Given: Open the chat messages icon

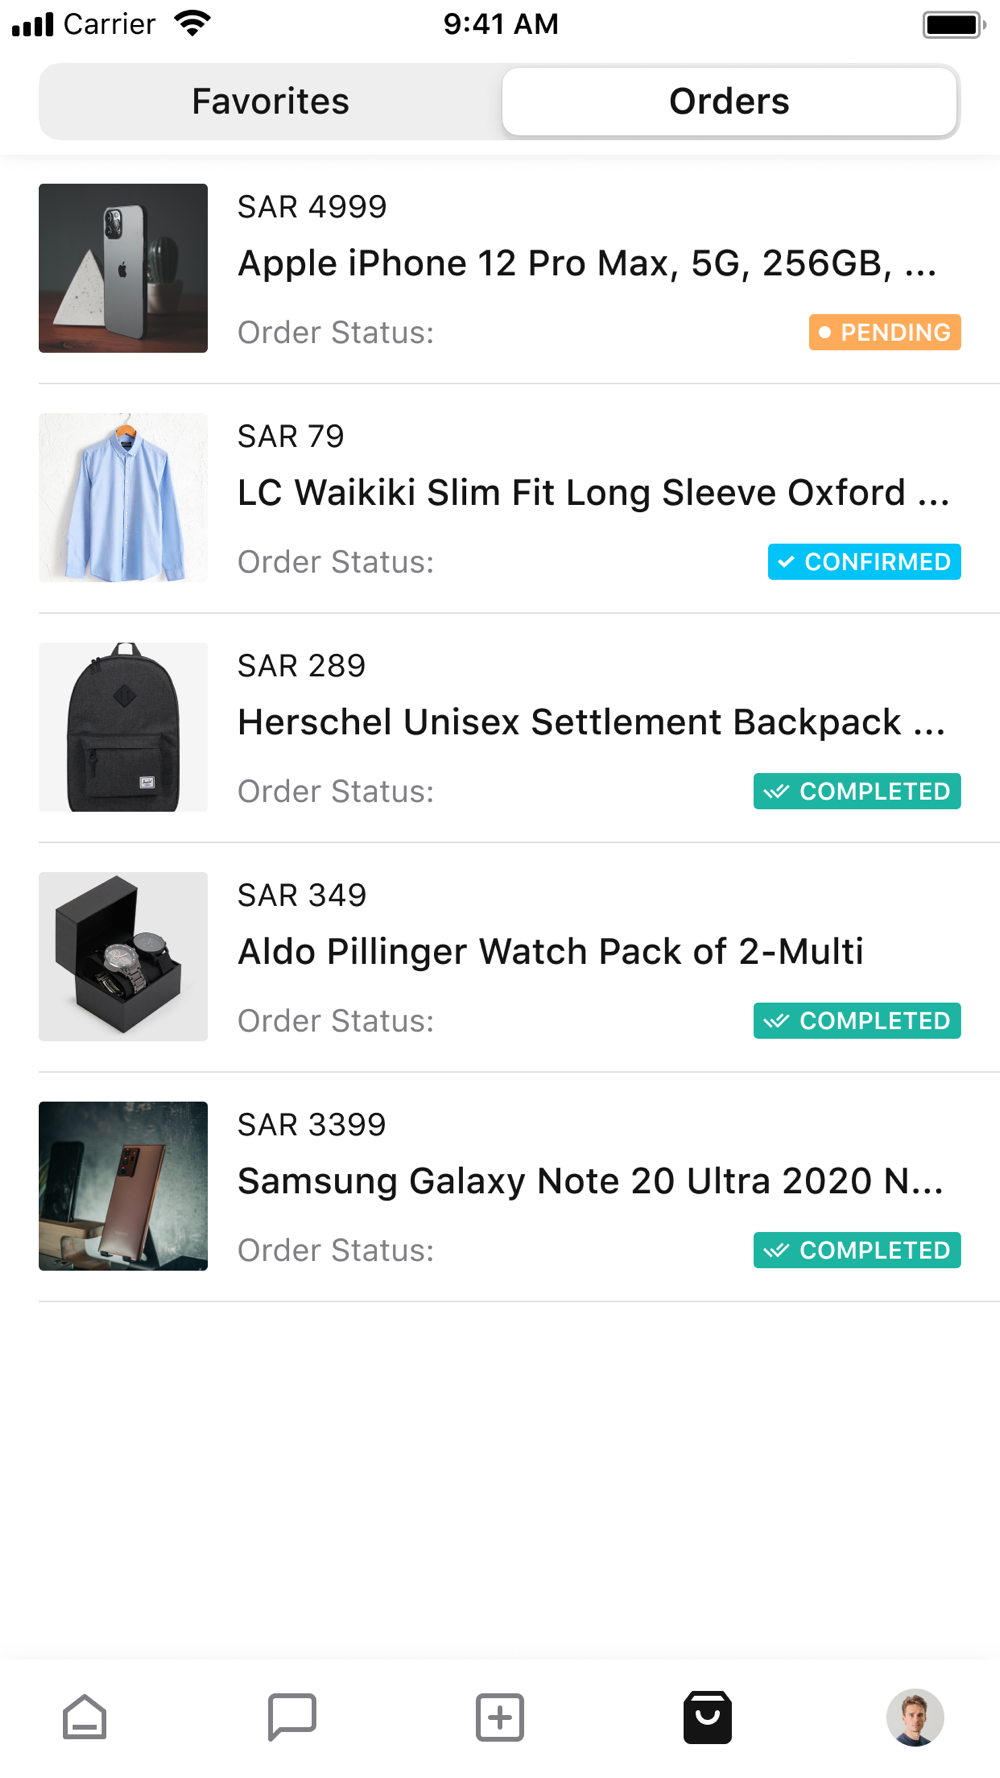Looking at the screenshot, I should (x=292, y=1717).
